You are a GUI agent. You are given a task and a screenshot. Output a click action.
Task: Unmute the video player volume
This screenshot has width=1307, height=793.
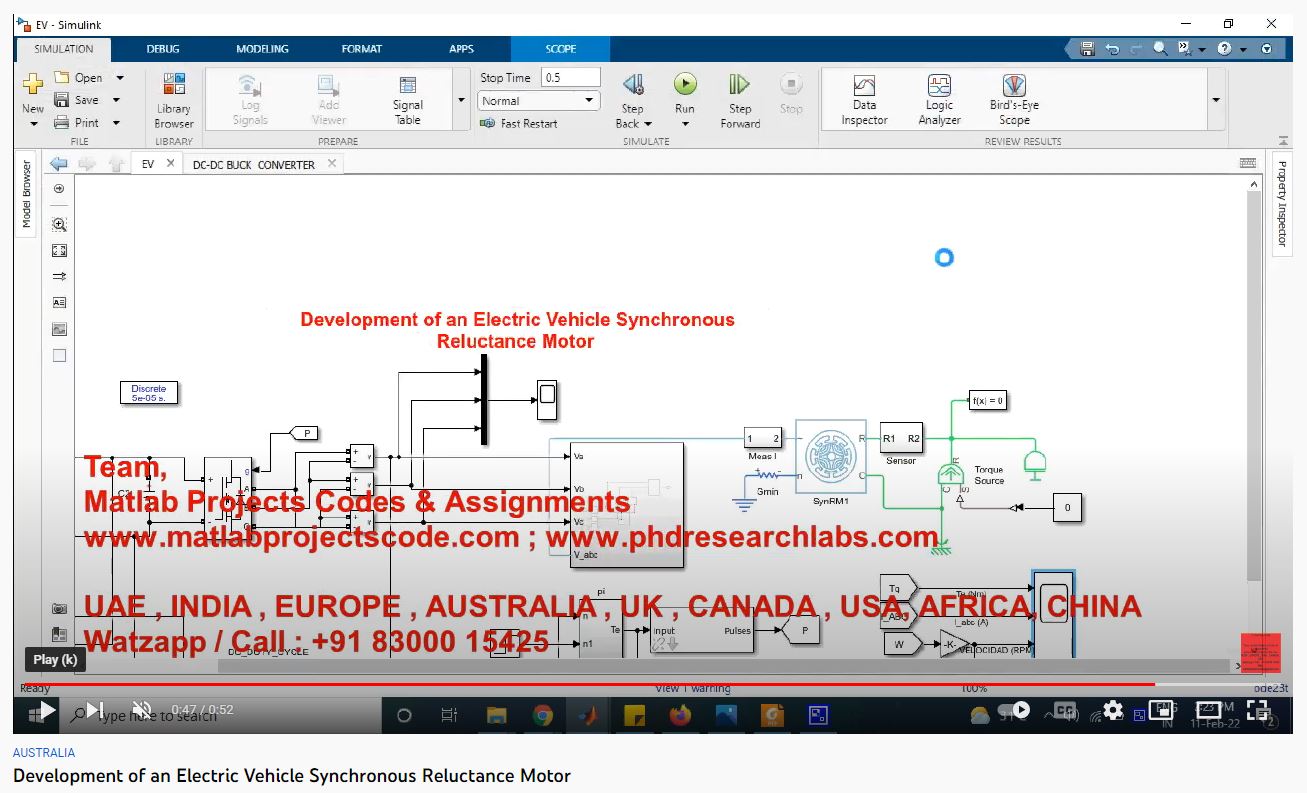click(141, 710)
